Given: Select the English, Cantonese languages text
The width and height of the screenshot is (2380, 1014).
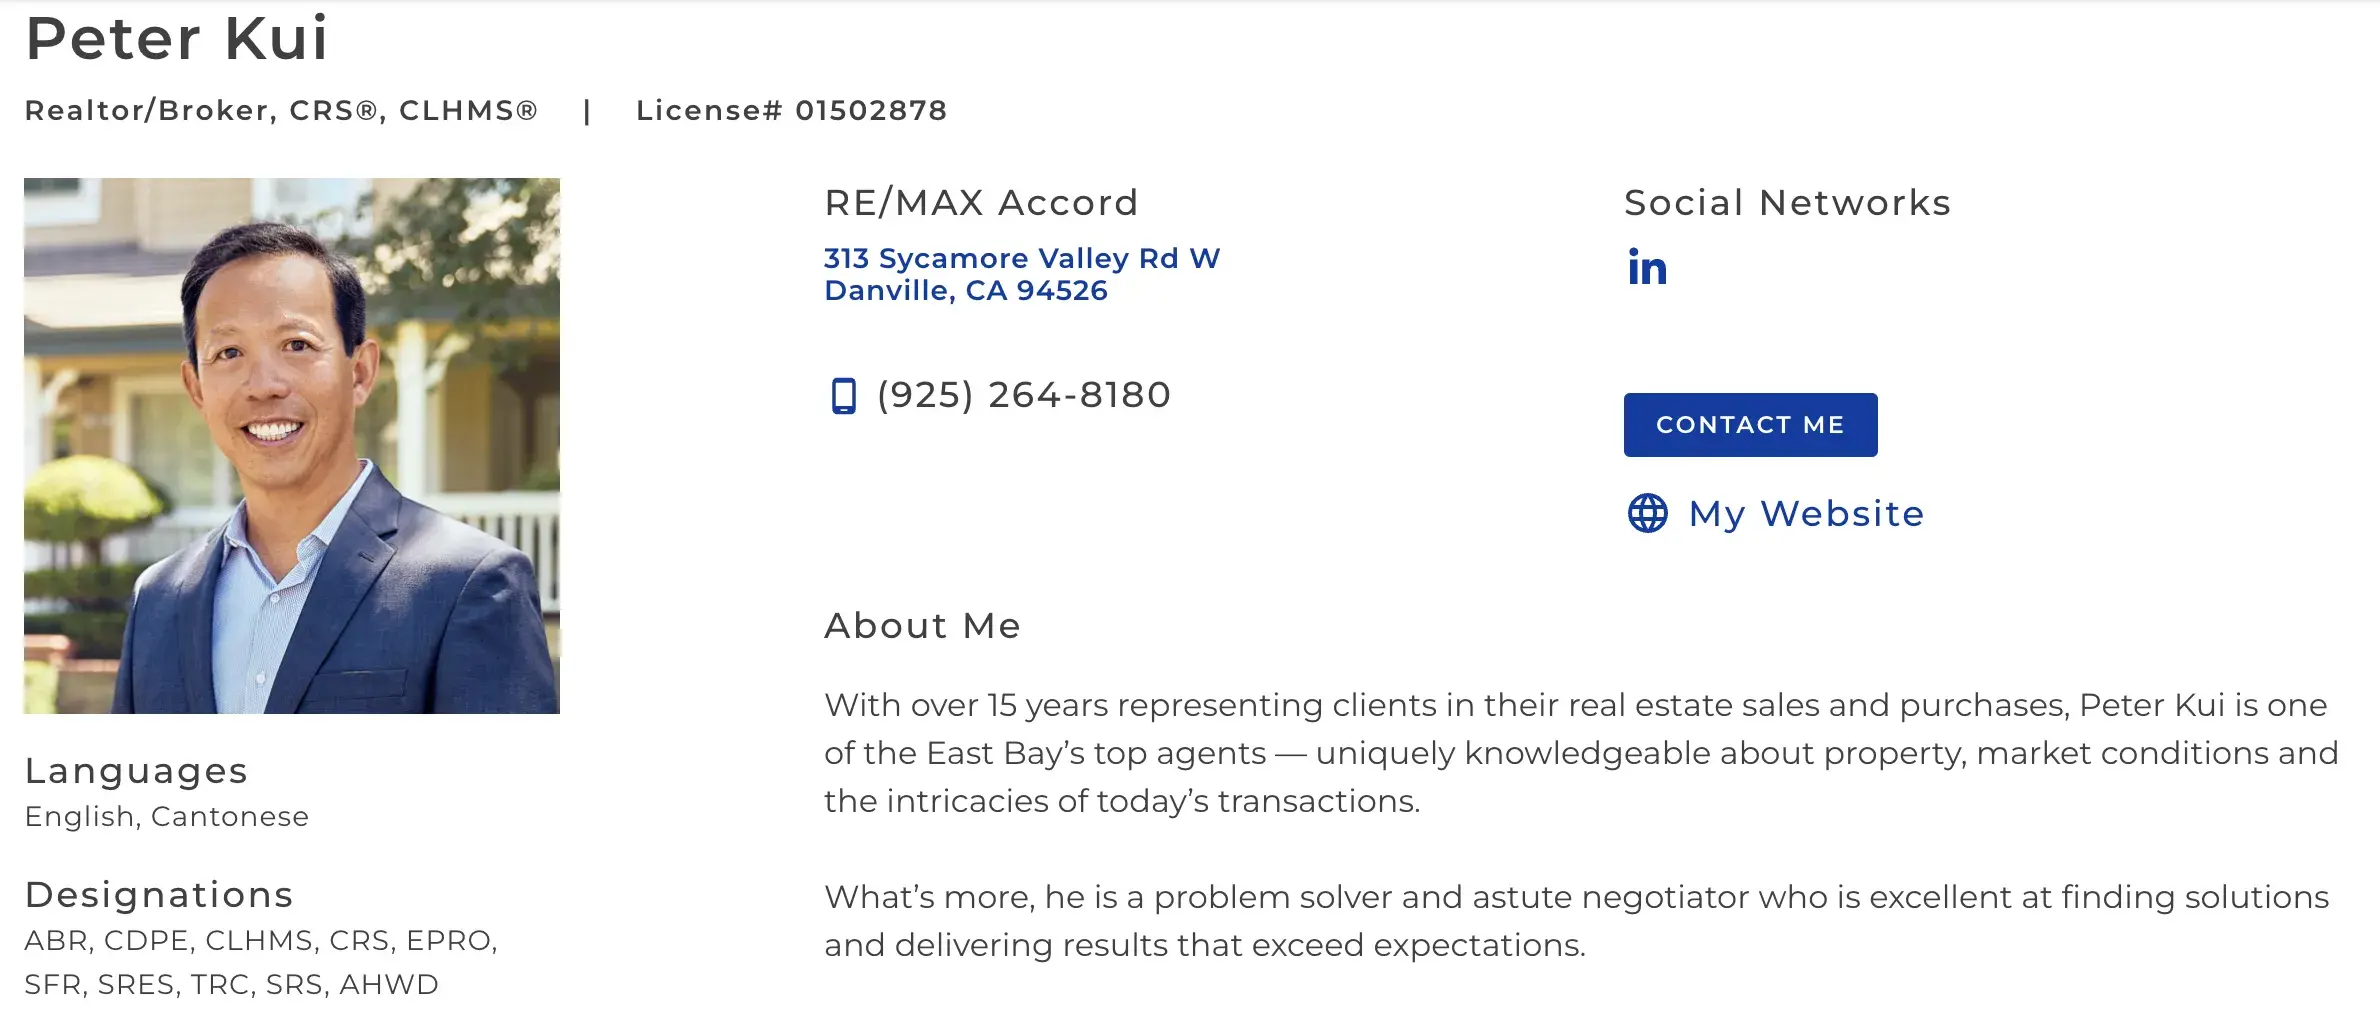Looking at the screenshot, I should tap(167, 817).
